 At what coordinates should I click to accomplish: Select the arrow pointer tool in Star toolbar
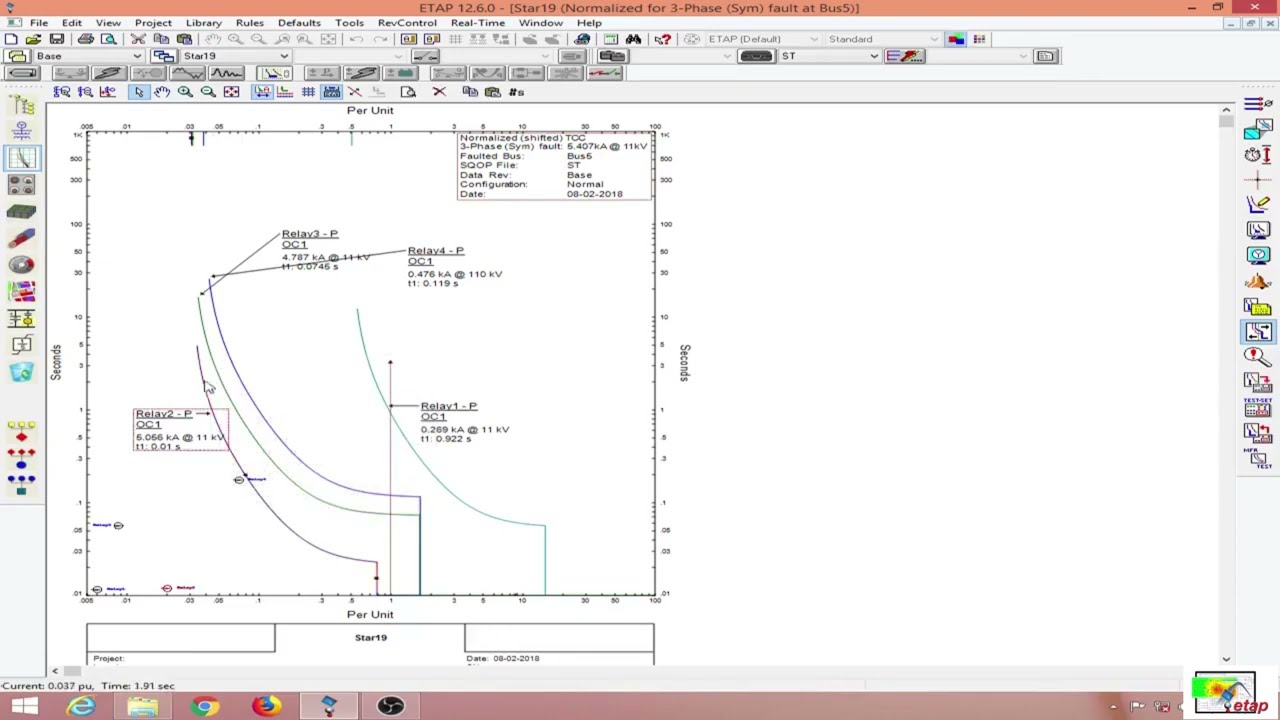click(139, 92)
